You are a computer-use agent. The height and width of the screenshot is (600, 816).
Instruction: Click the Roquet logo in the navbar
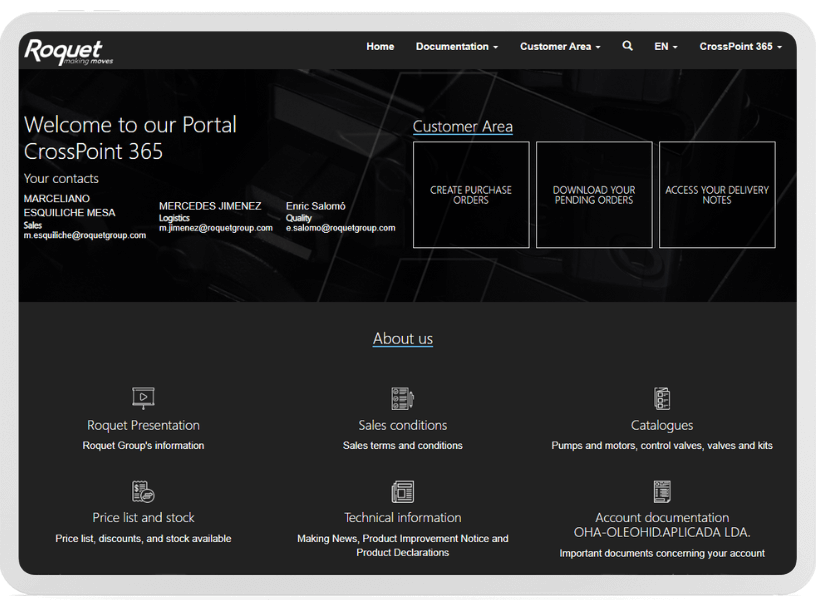[x=69, y=52]
